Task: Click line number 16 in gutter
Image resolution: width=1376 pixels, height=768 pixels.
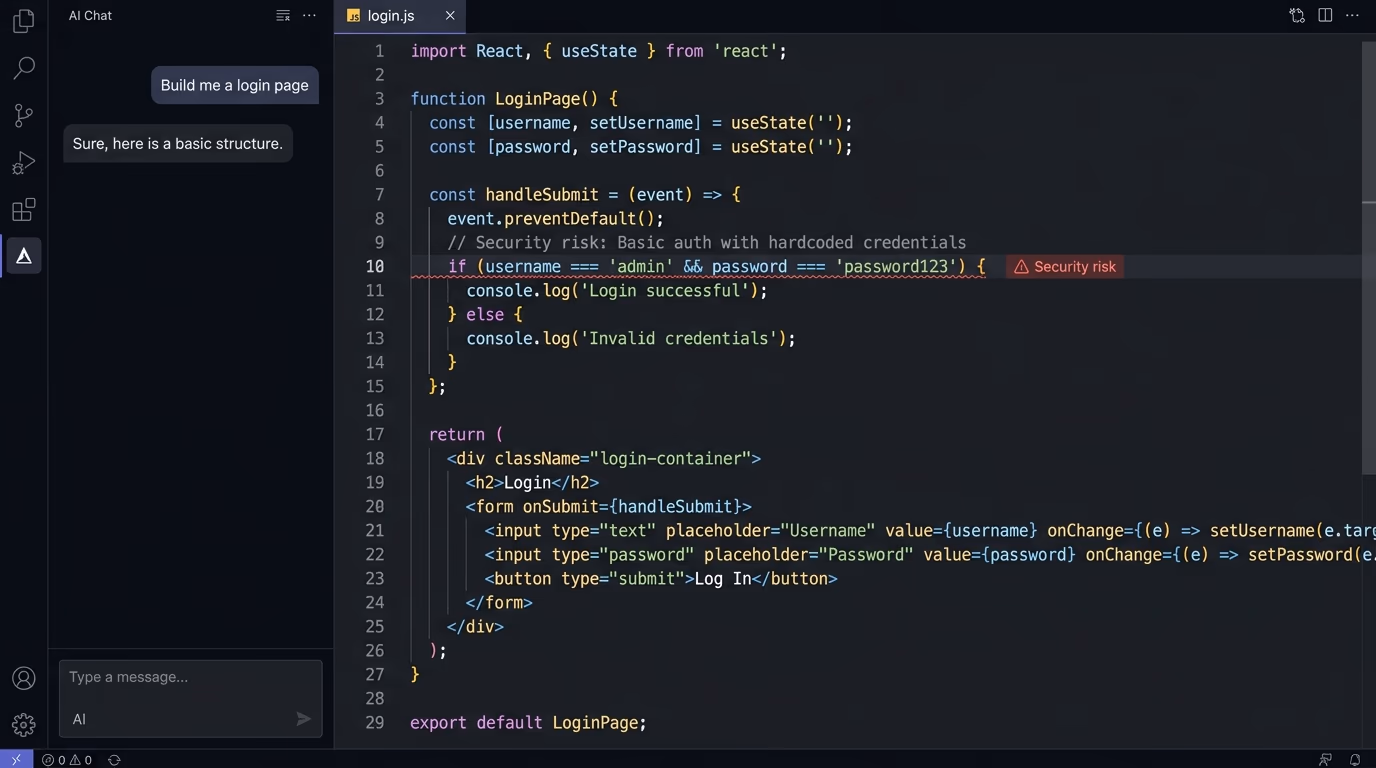Action: (375, 411)
